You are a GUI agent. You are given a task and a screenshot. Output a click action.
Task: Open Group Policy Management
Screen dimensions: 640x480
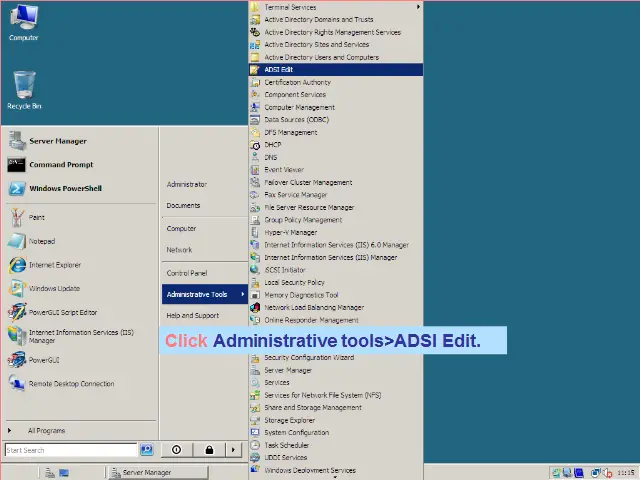click(303, 220)
